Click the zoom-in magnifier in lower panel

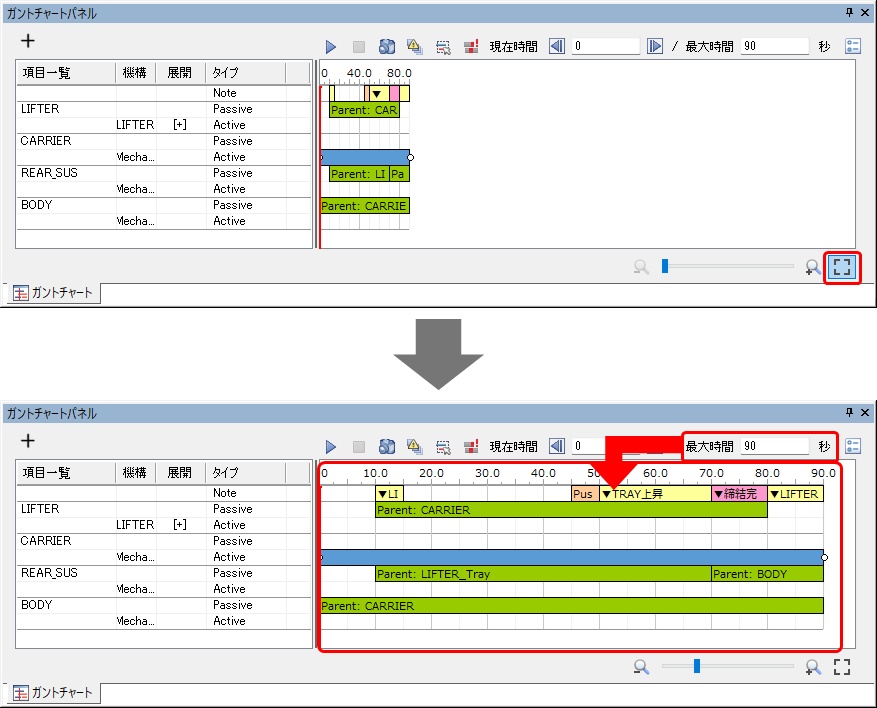[x=814, y=667]
